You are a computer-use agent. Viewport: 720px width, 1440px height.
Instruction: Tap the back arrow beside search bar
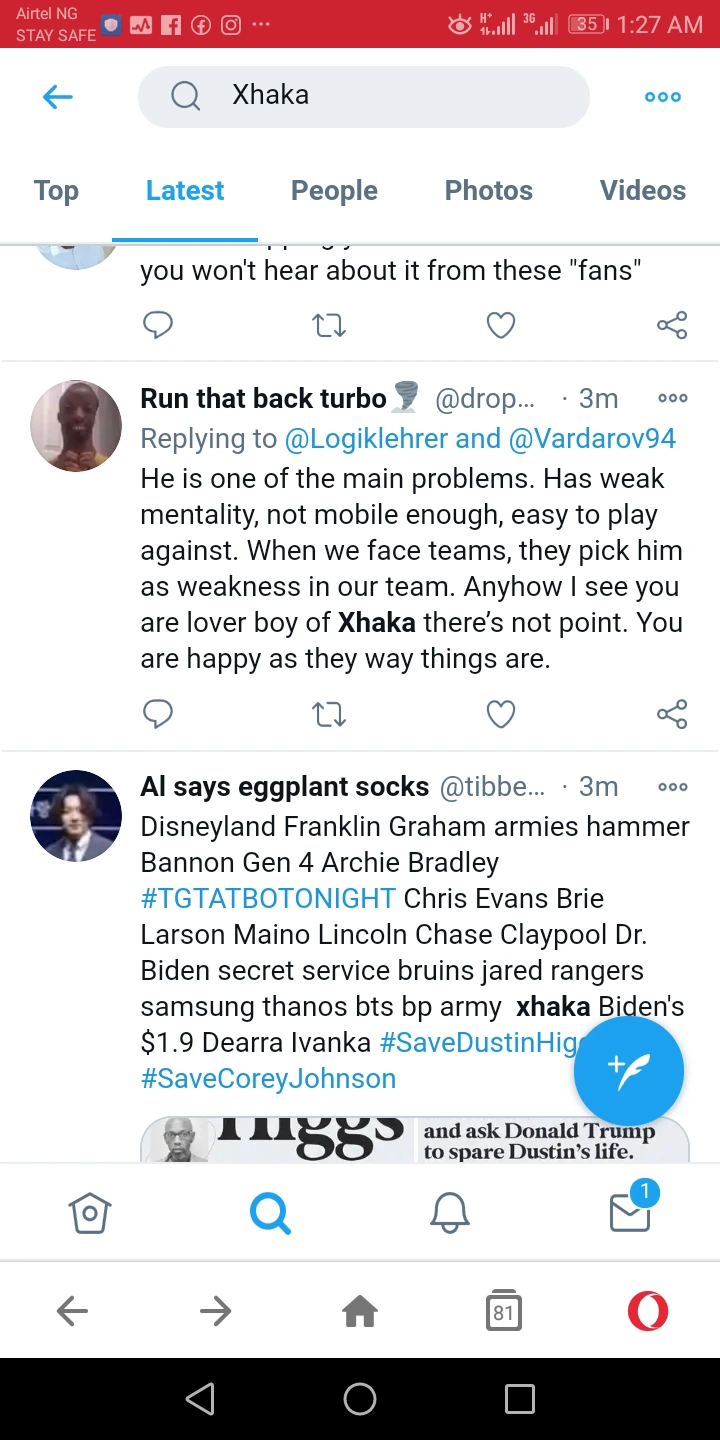click(58, 97)
